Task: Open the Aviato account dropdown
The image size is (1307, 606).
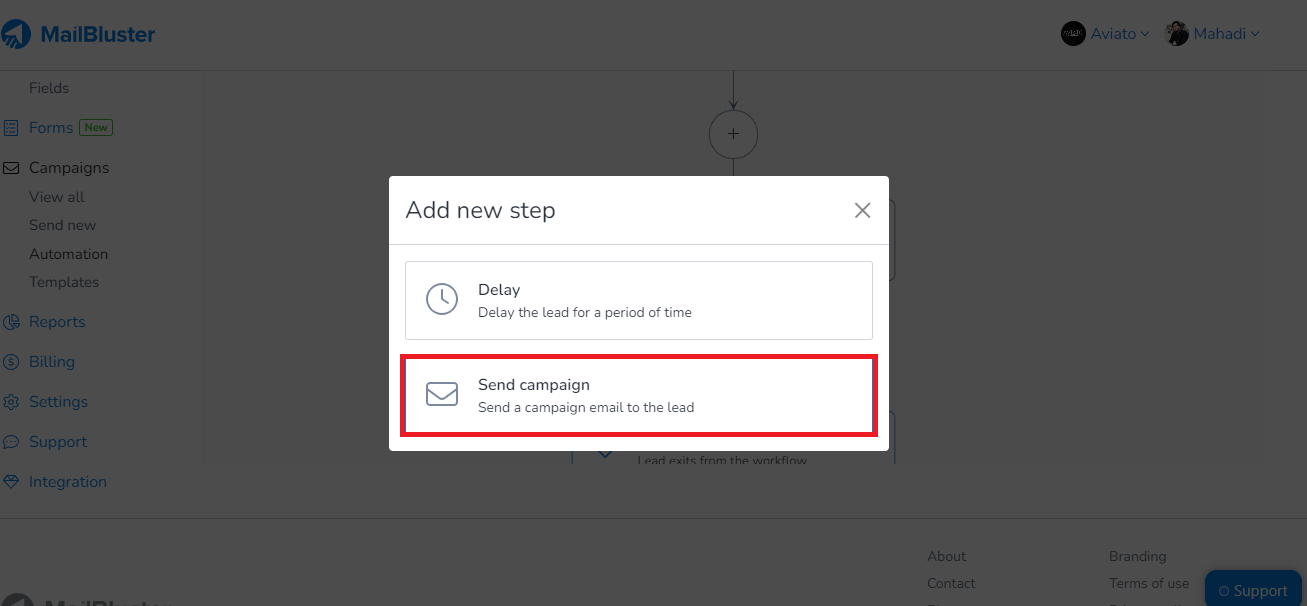Action: [x=1105, y=33]
